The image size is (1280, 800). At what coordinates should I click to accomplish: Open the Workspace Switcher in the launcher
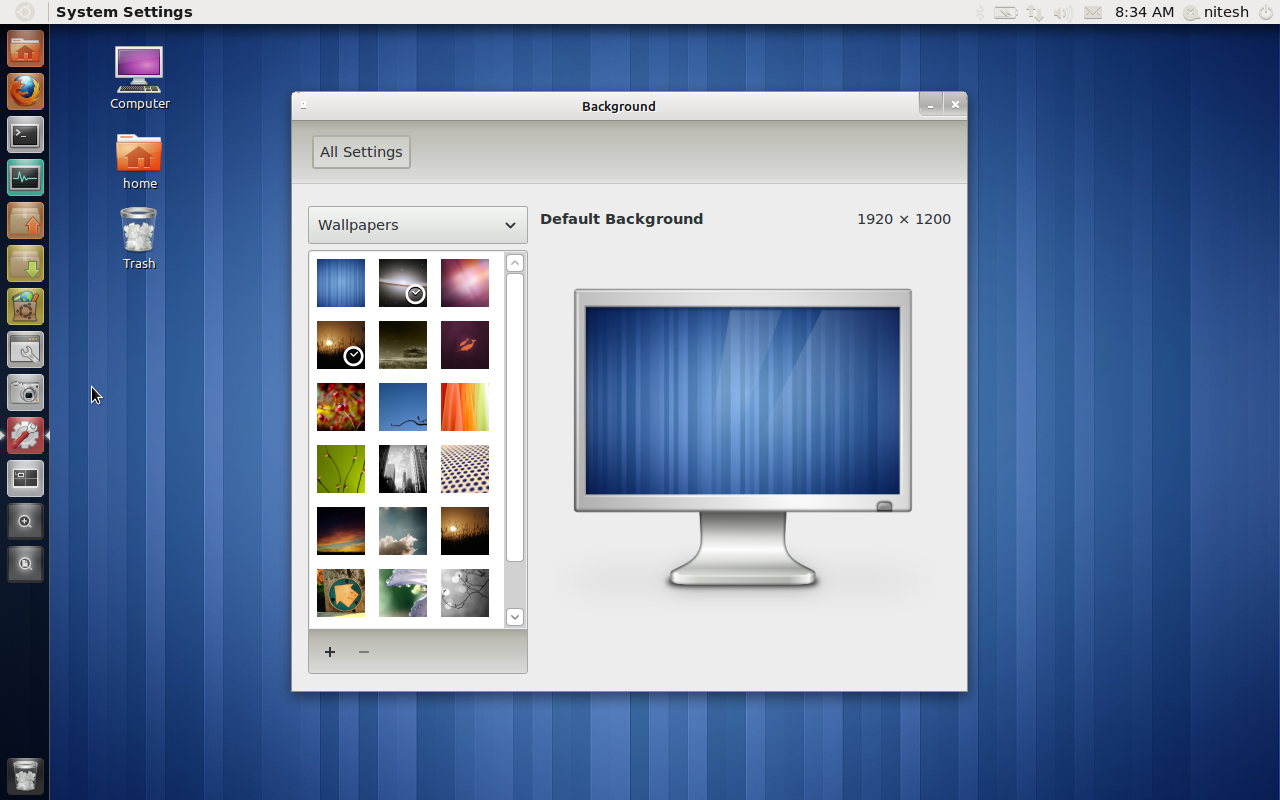point(25,478)
